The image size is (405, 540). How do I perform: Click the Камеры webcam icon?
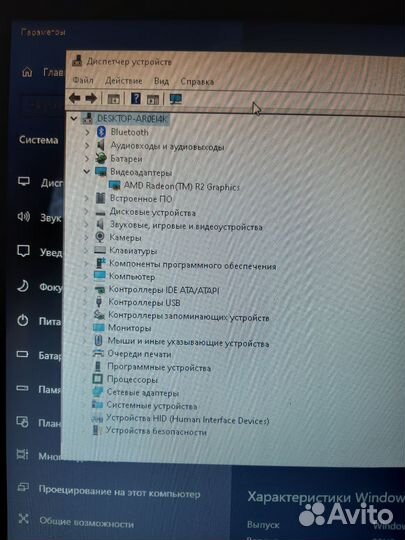tap(100, 237)
